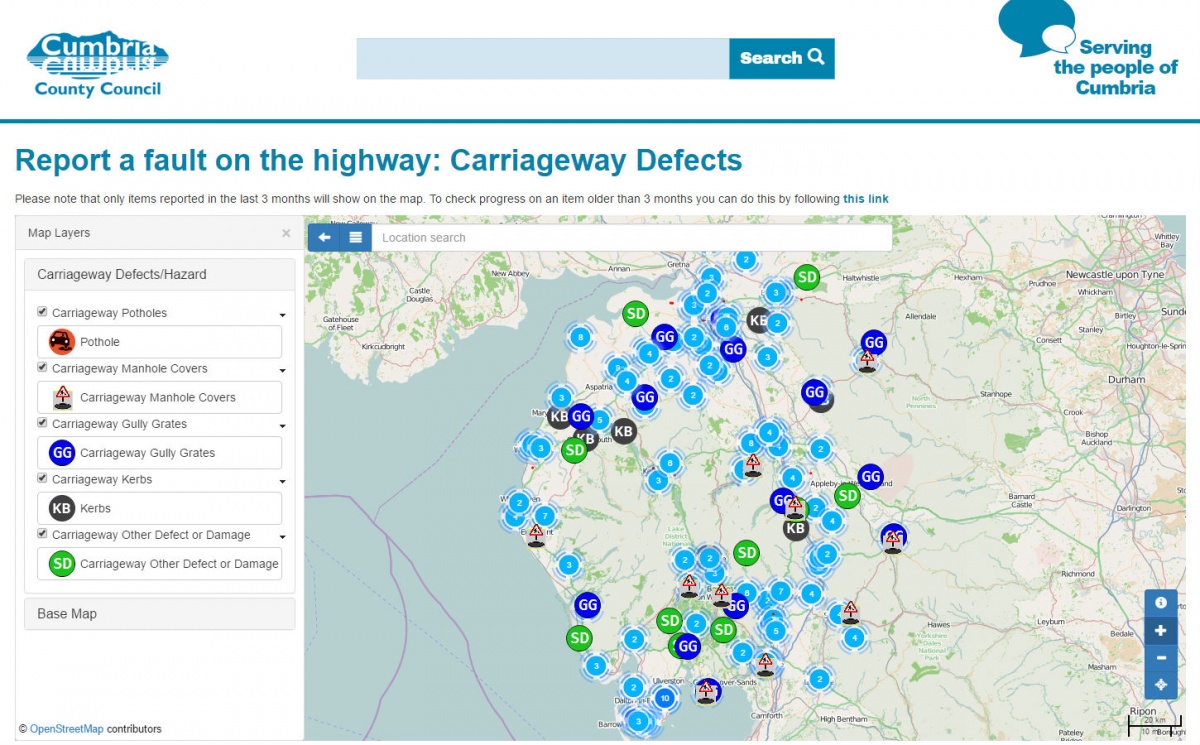
Task: Disable the Carriageway Kerbs layer checkbox
Action: pos(42,479)
